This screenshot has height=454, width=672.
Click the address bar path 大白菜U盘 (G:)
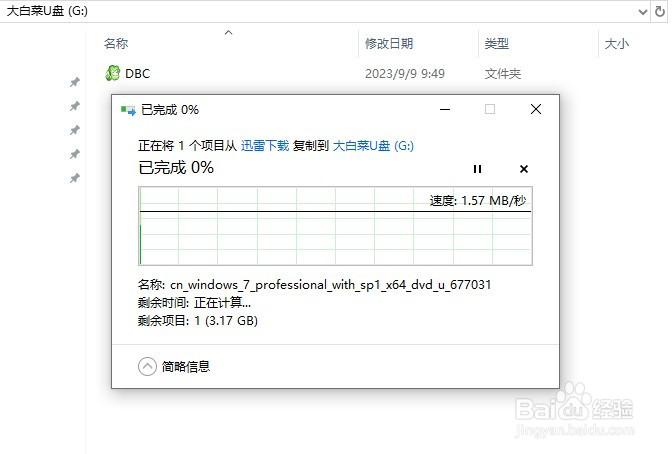tap(47, 11)
